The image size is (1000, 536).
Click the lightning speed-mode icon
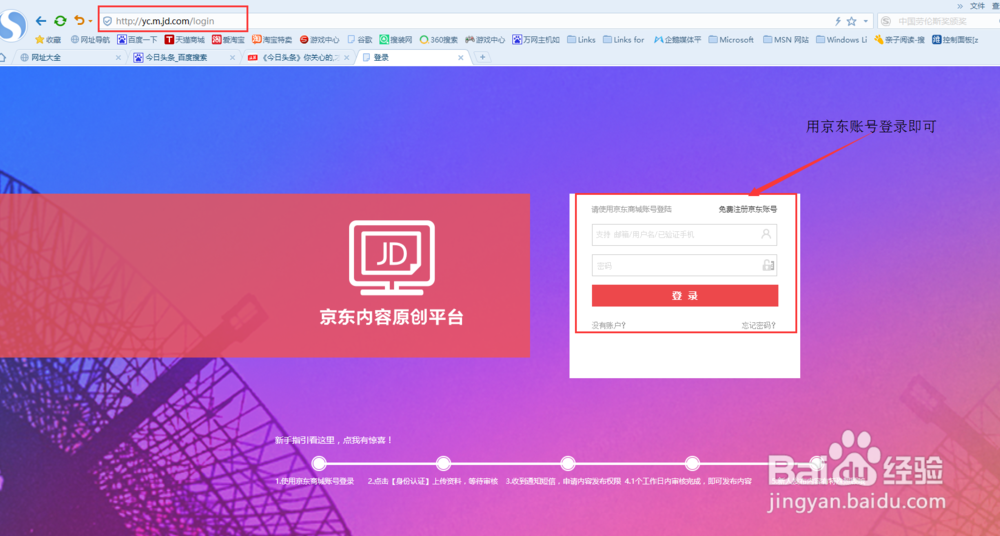pyautogui.click(x=838, y=21)
